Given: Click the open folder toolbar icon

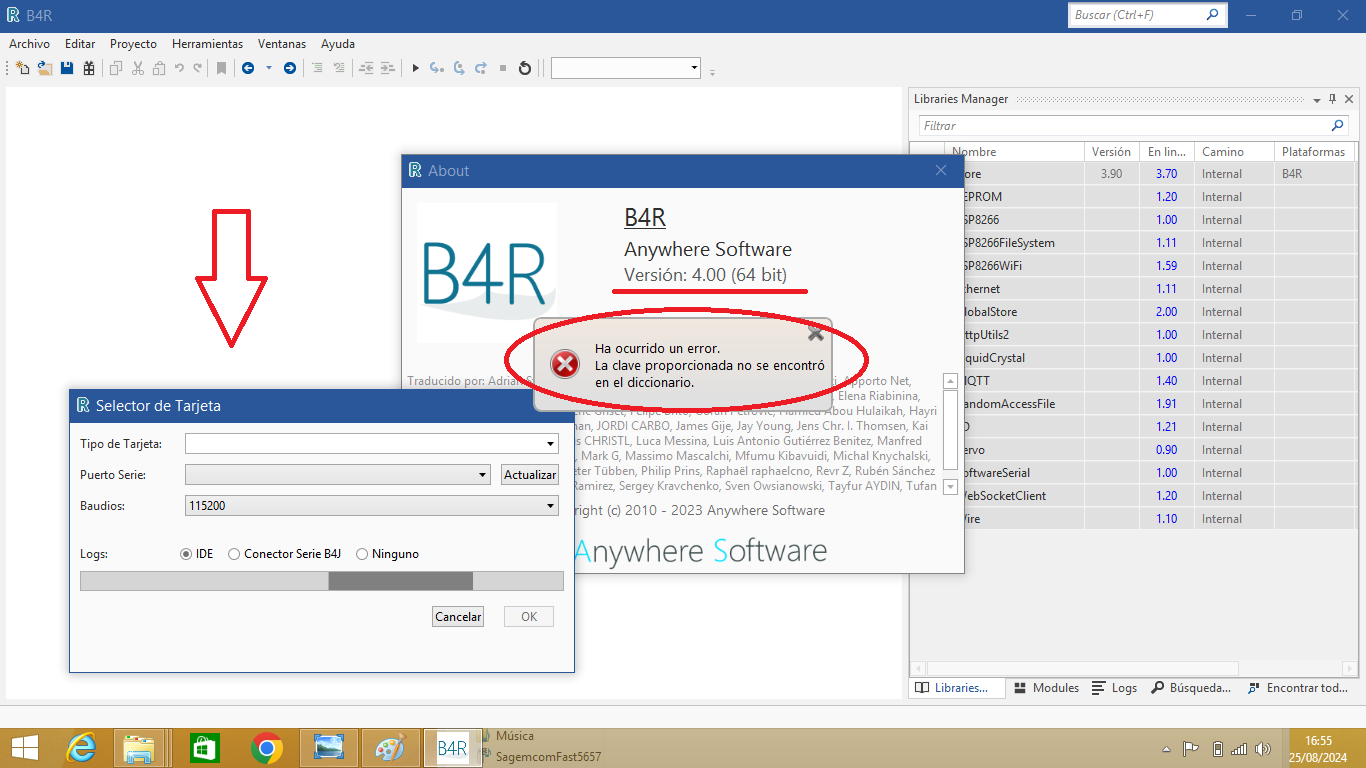Looking at the screenshot, I should [45, 68].
